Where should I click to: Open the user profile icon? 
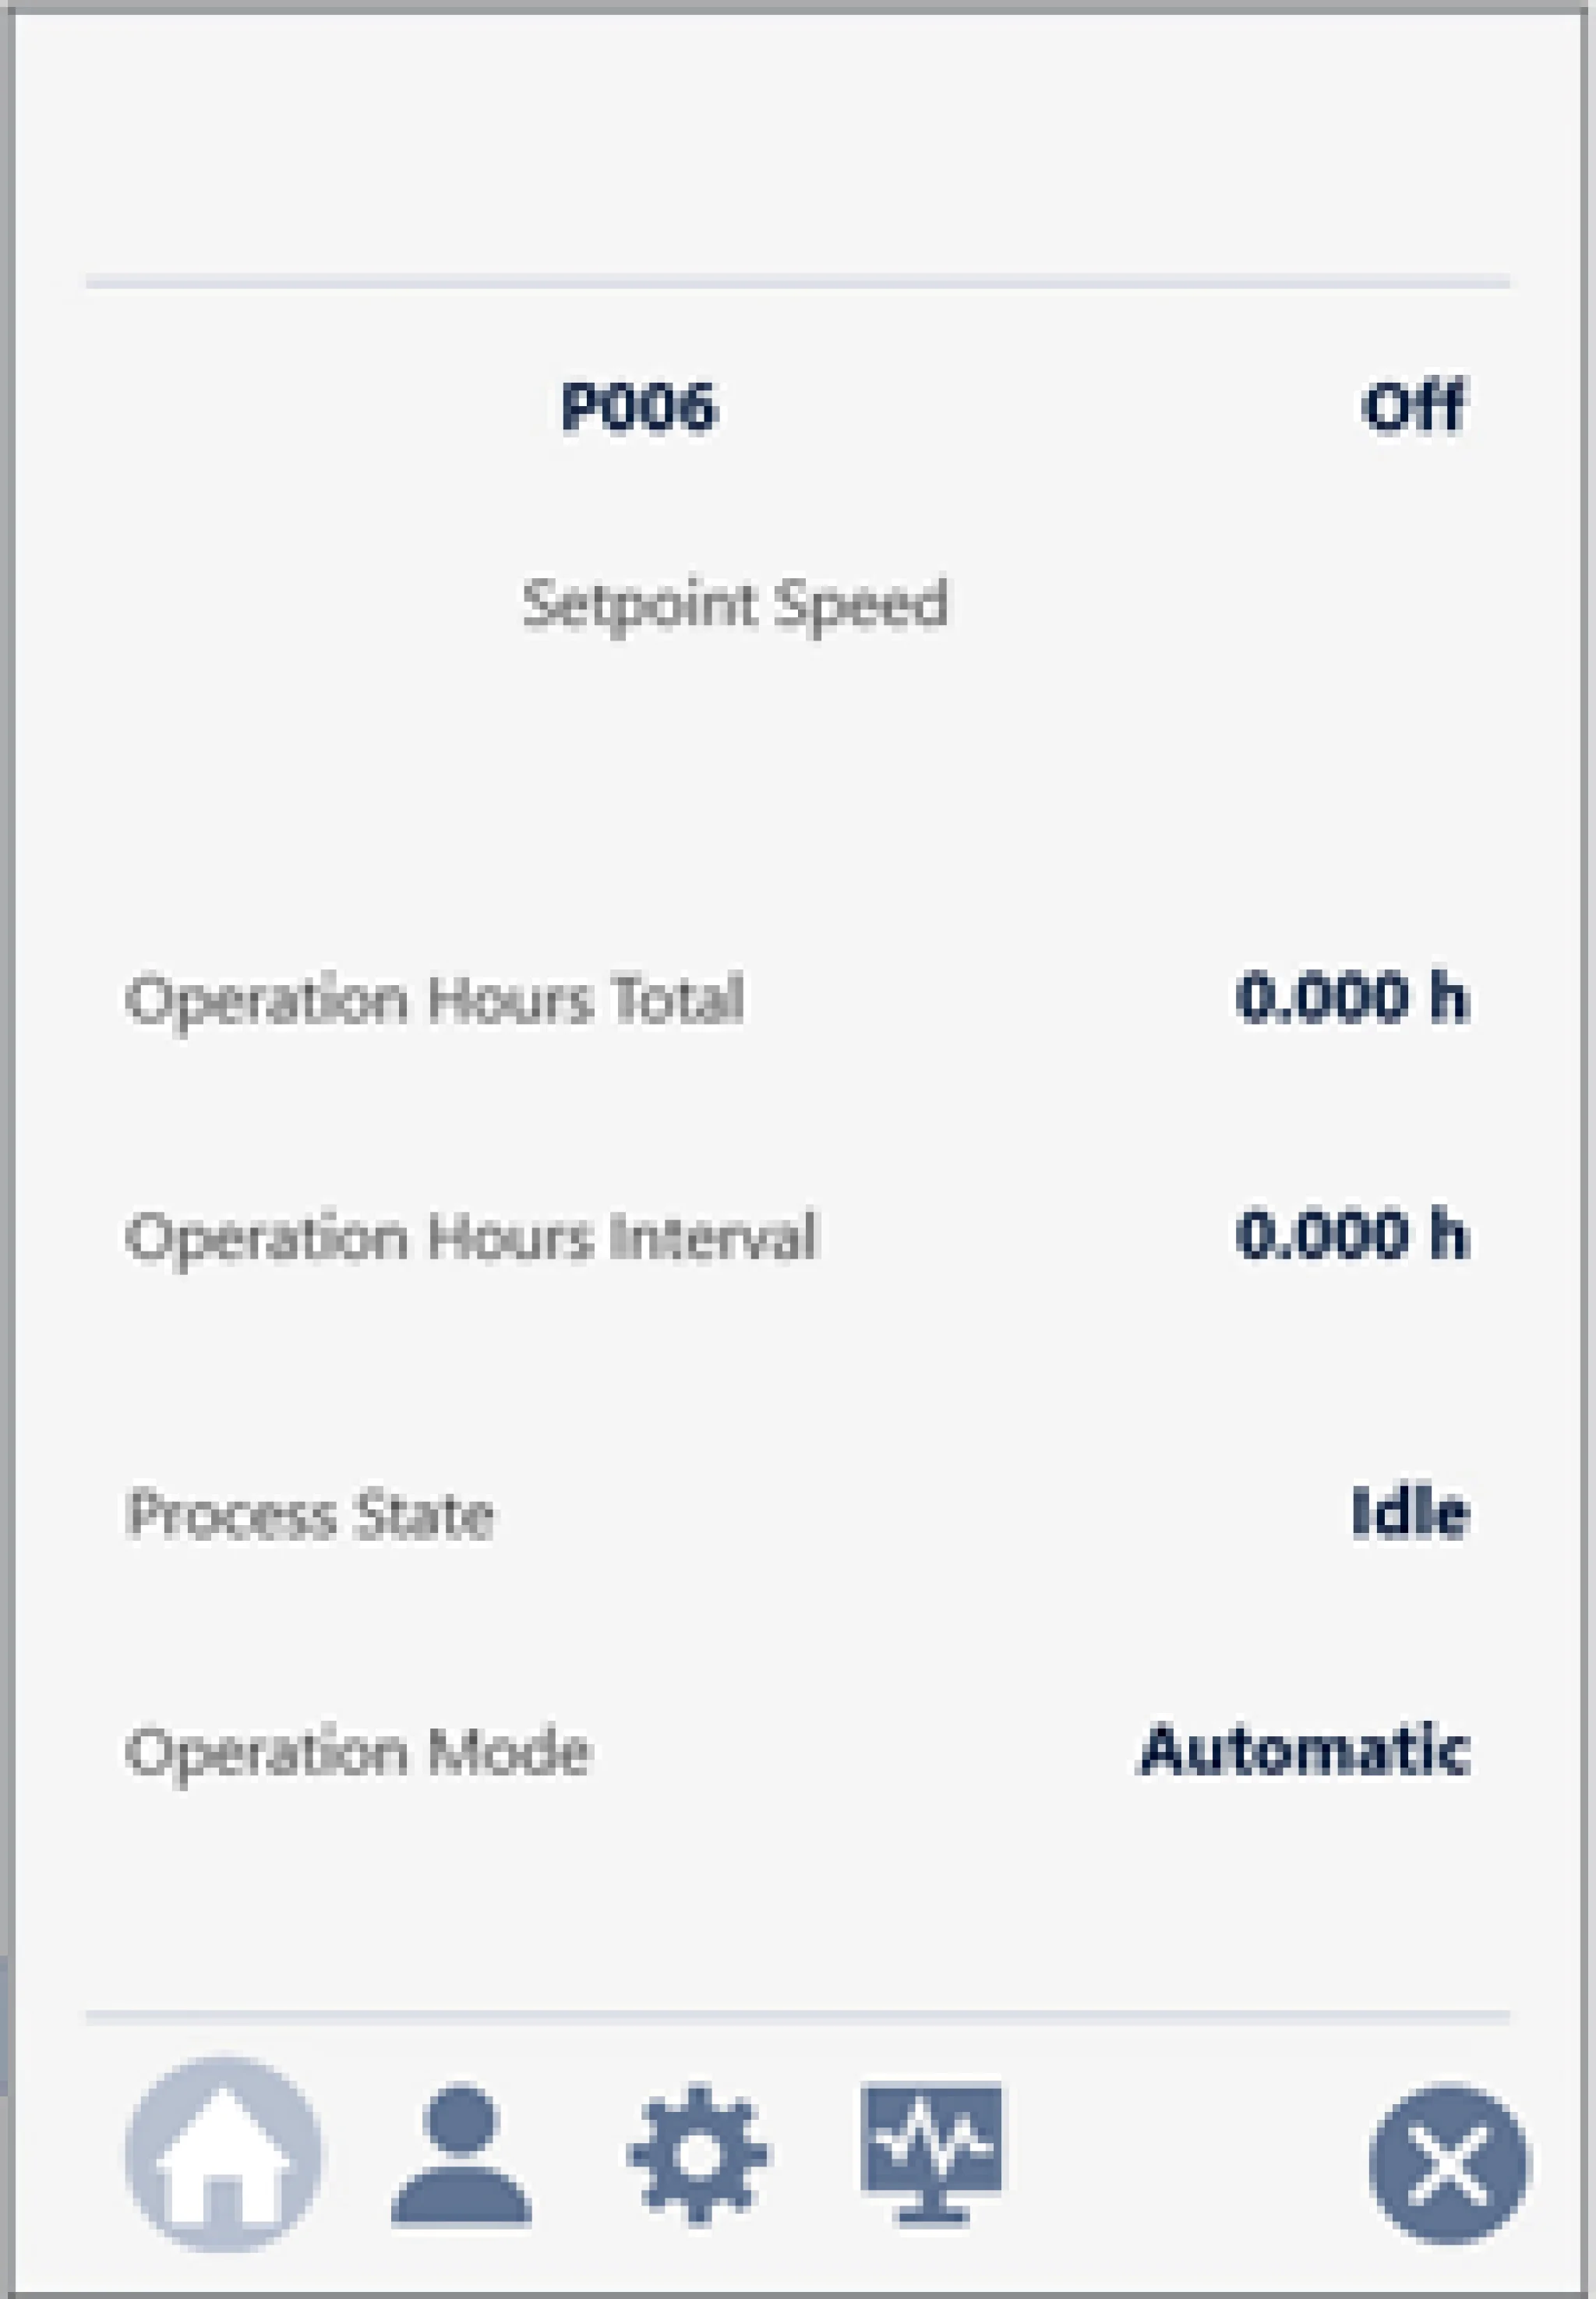(461, 2156)
